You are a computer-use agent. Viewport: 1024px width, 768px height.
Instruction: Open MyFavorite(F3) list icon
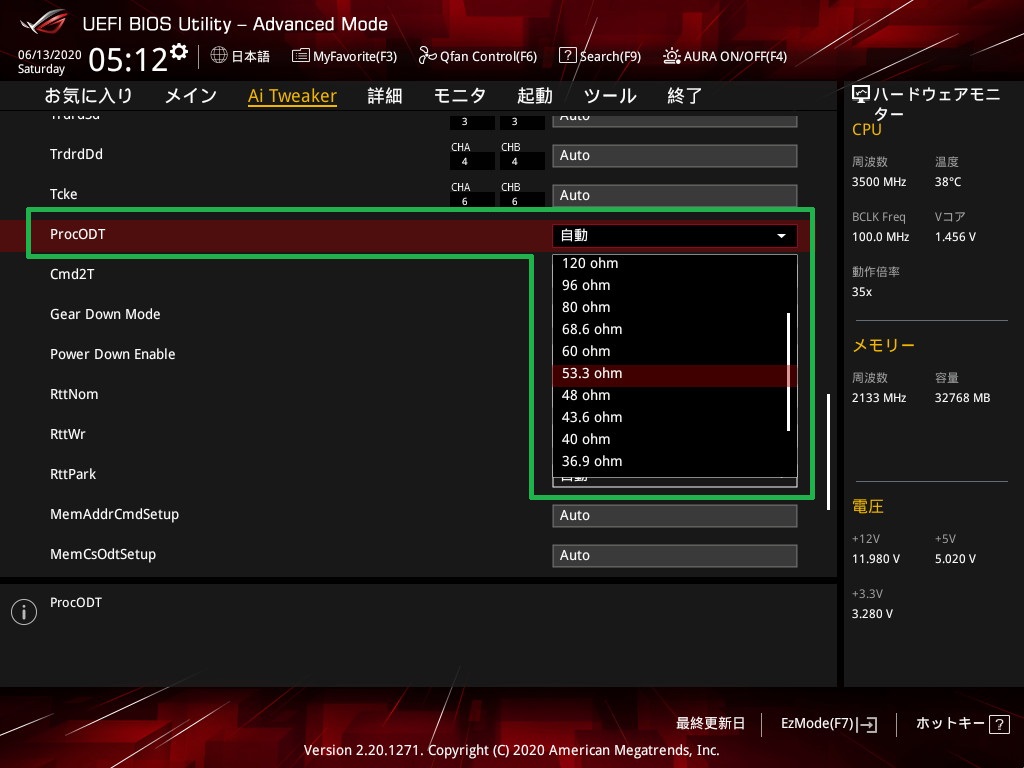(x=300, y=56)
